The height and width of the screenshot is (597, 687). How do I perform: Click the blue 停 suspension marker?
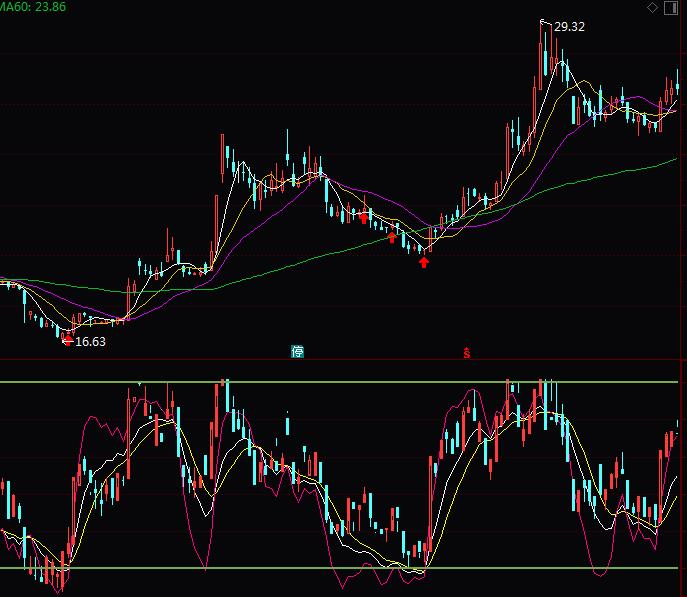coord(297,351)
